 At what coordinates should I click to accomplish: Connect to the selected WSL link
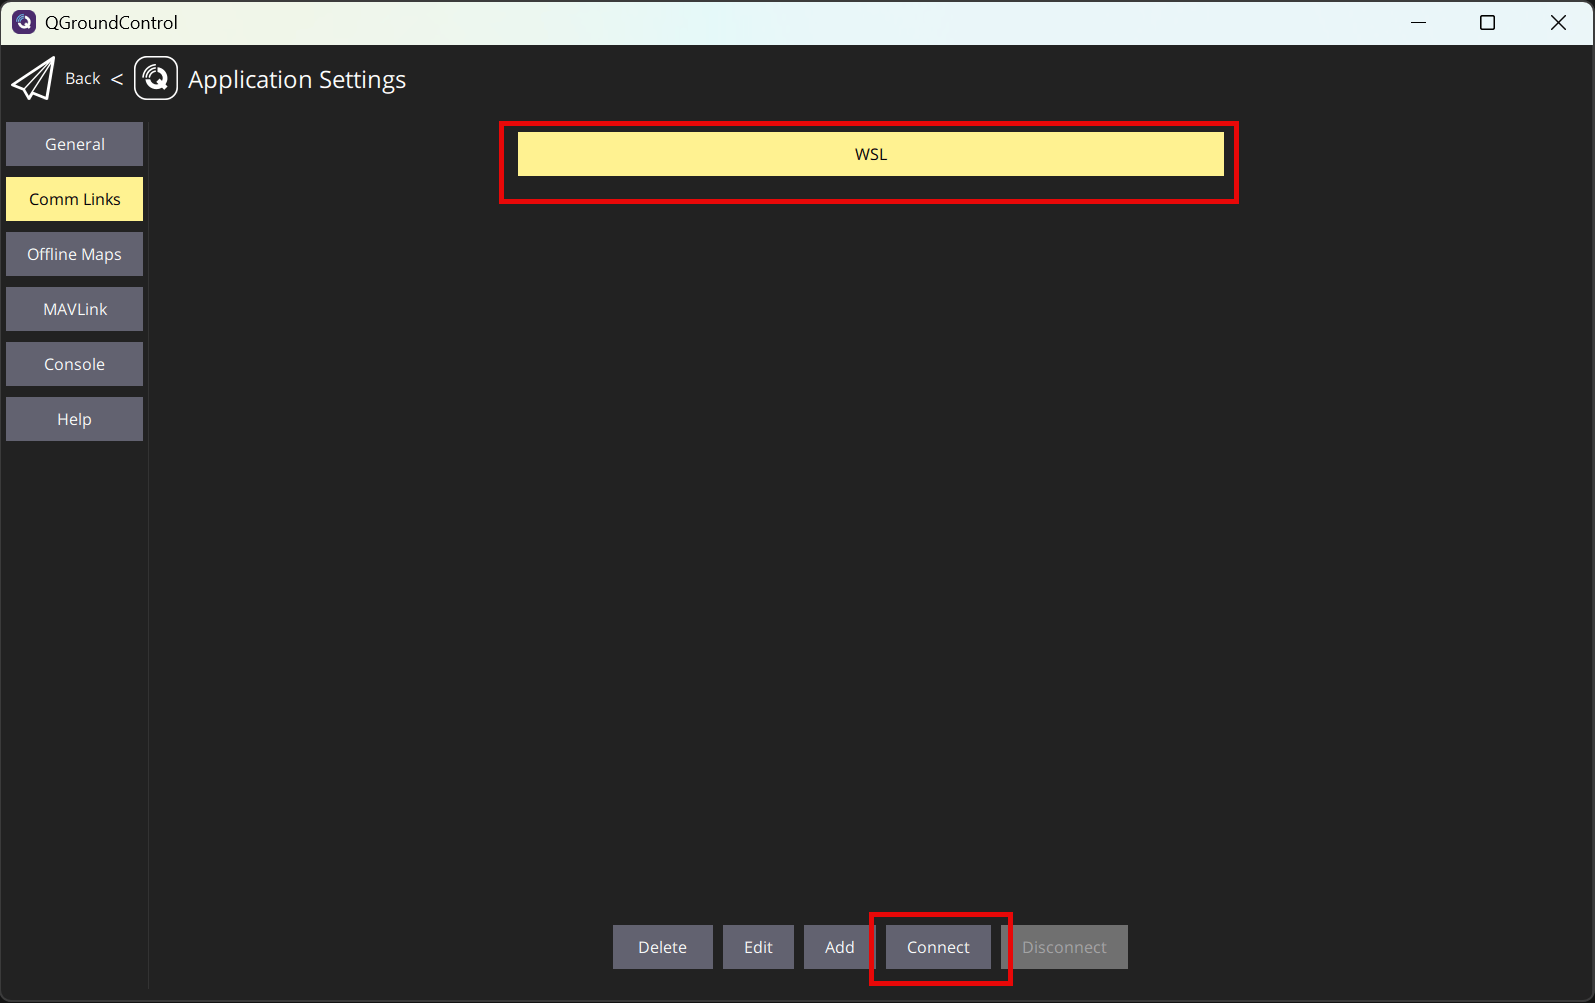click(938, 947)
